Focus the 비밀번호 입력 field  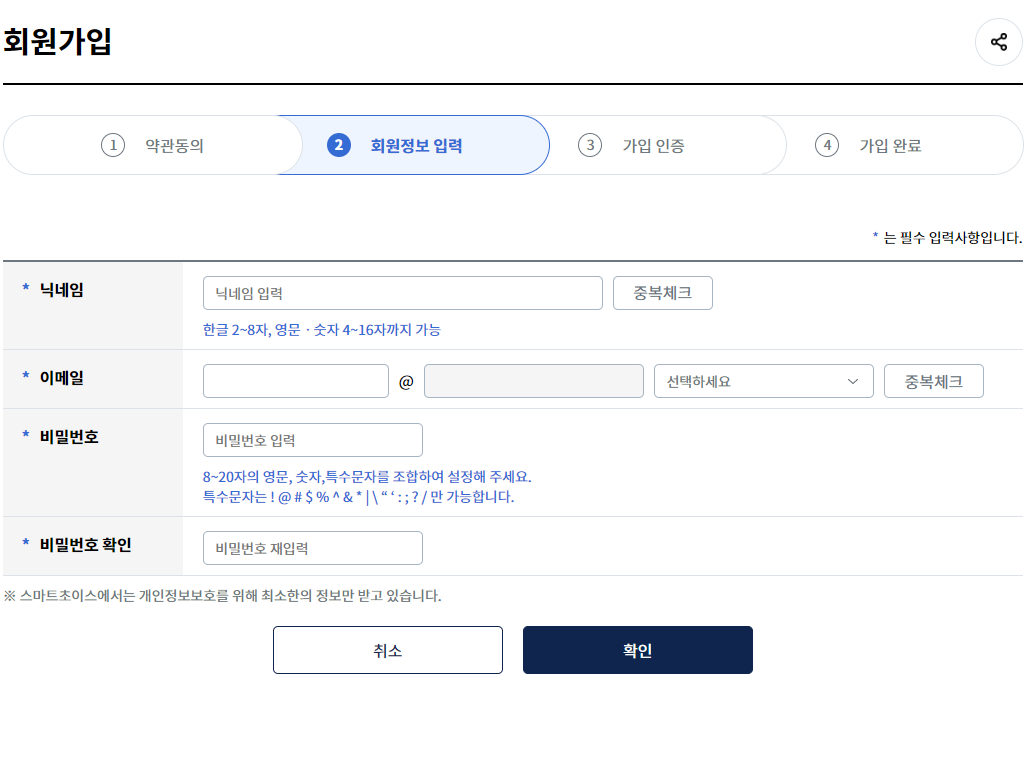(x=313, y=440)
